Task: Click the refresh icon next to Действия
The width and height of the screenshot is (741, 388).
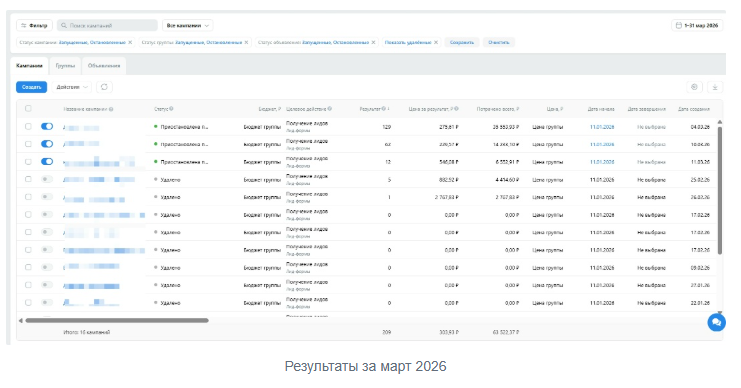Action: (104, 87)
